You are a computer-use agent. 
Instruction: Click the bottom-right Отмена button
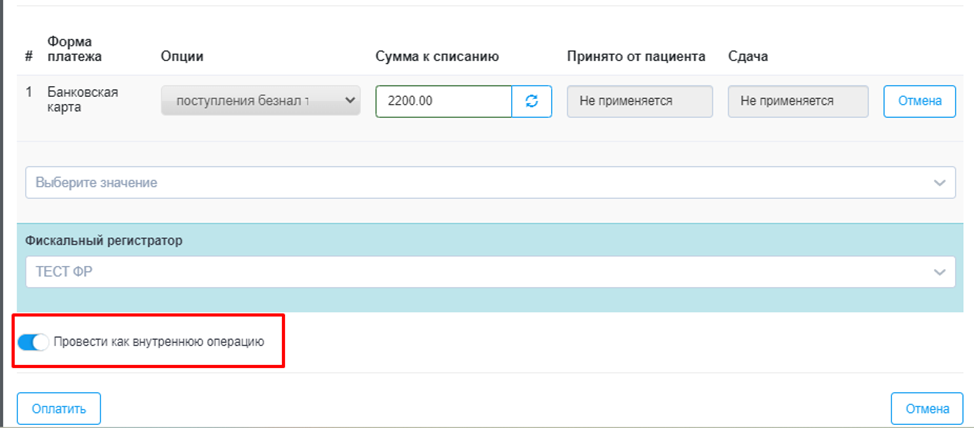coord(927,409)
